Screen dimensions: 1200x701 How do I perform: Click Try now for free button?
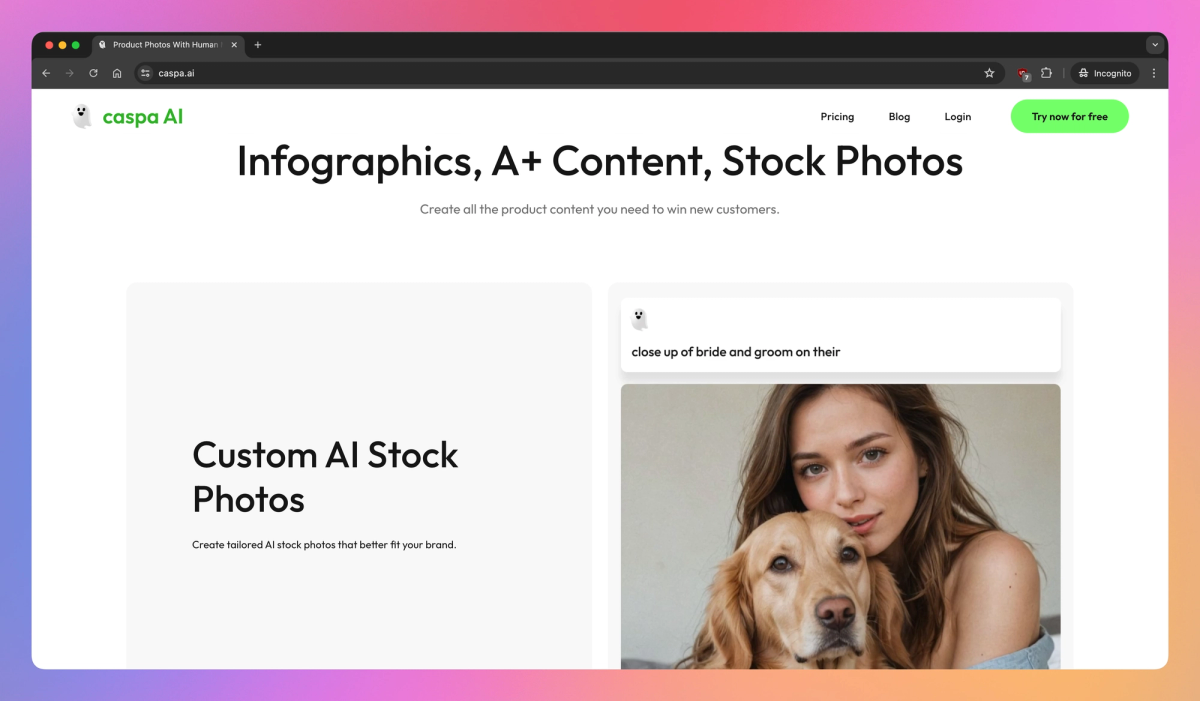pos(1069,117)
